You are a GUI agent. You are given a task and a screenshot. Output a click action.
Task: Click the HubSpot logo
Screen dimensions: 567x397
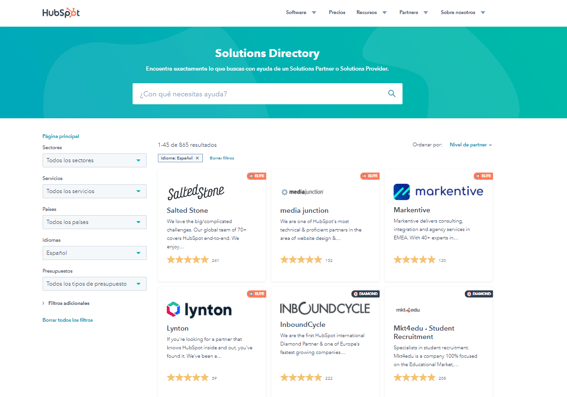[61, 13]
